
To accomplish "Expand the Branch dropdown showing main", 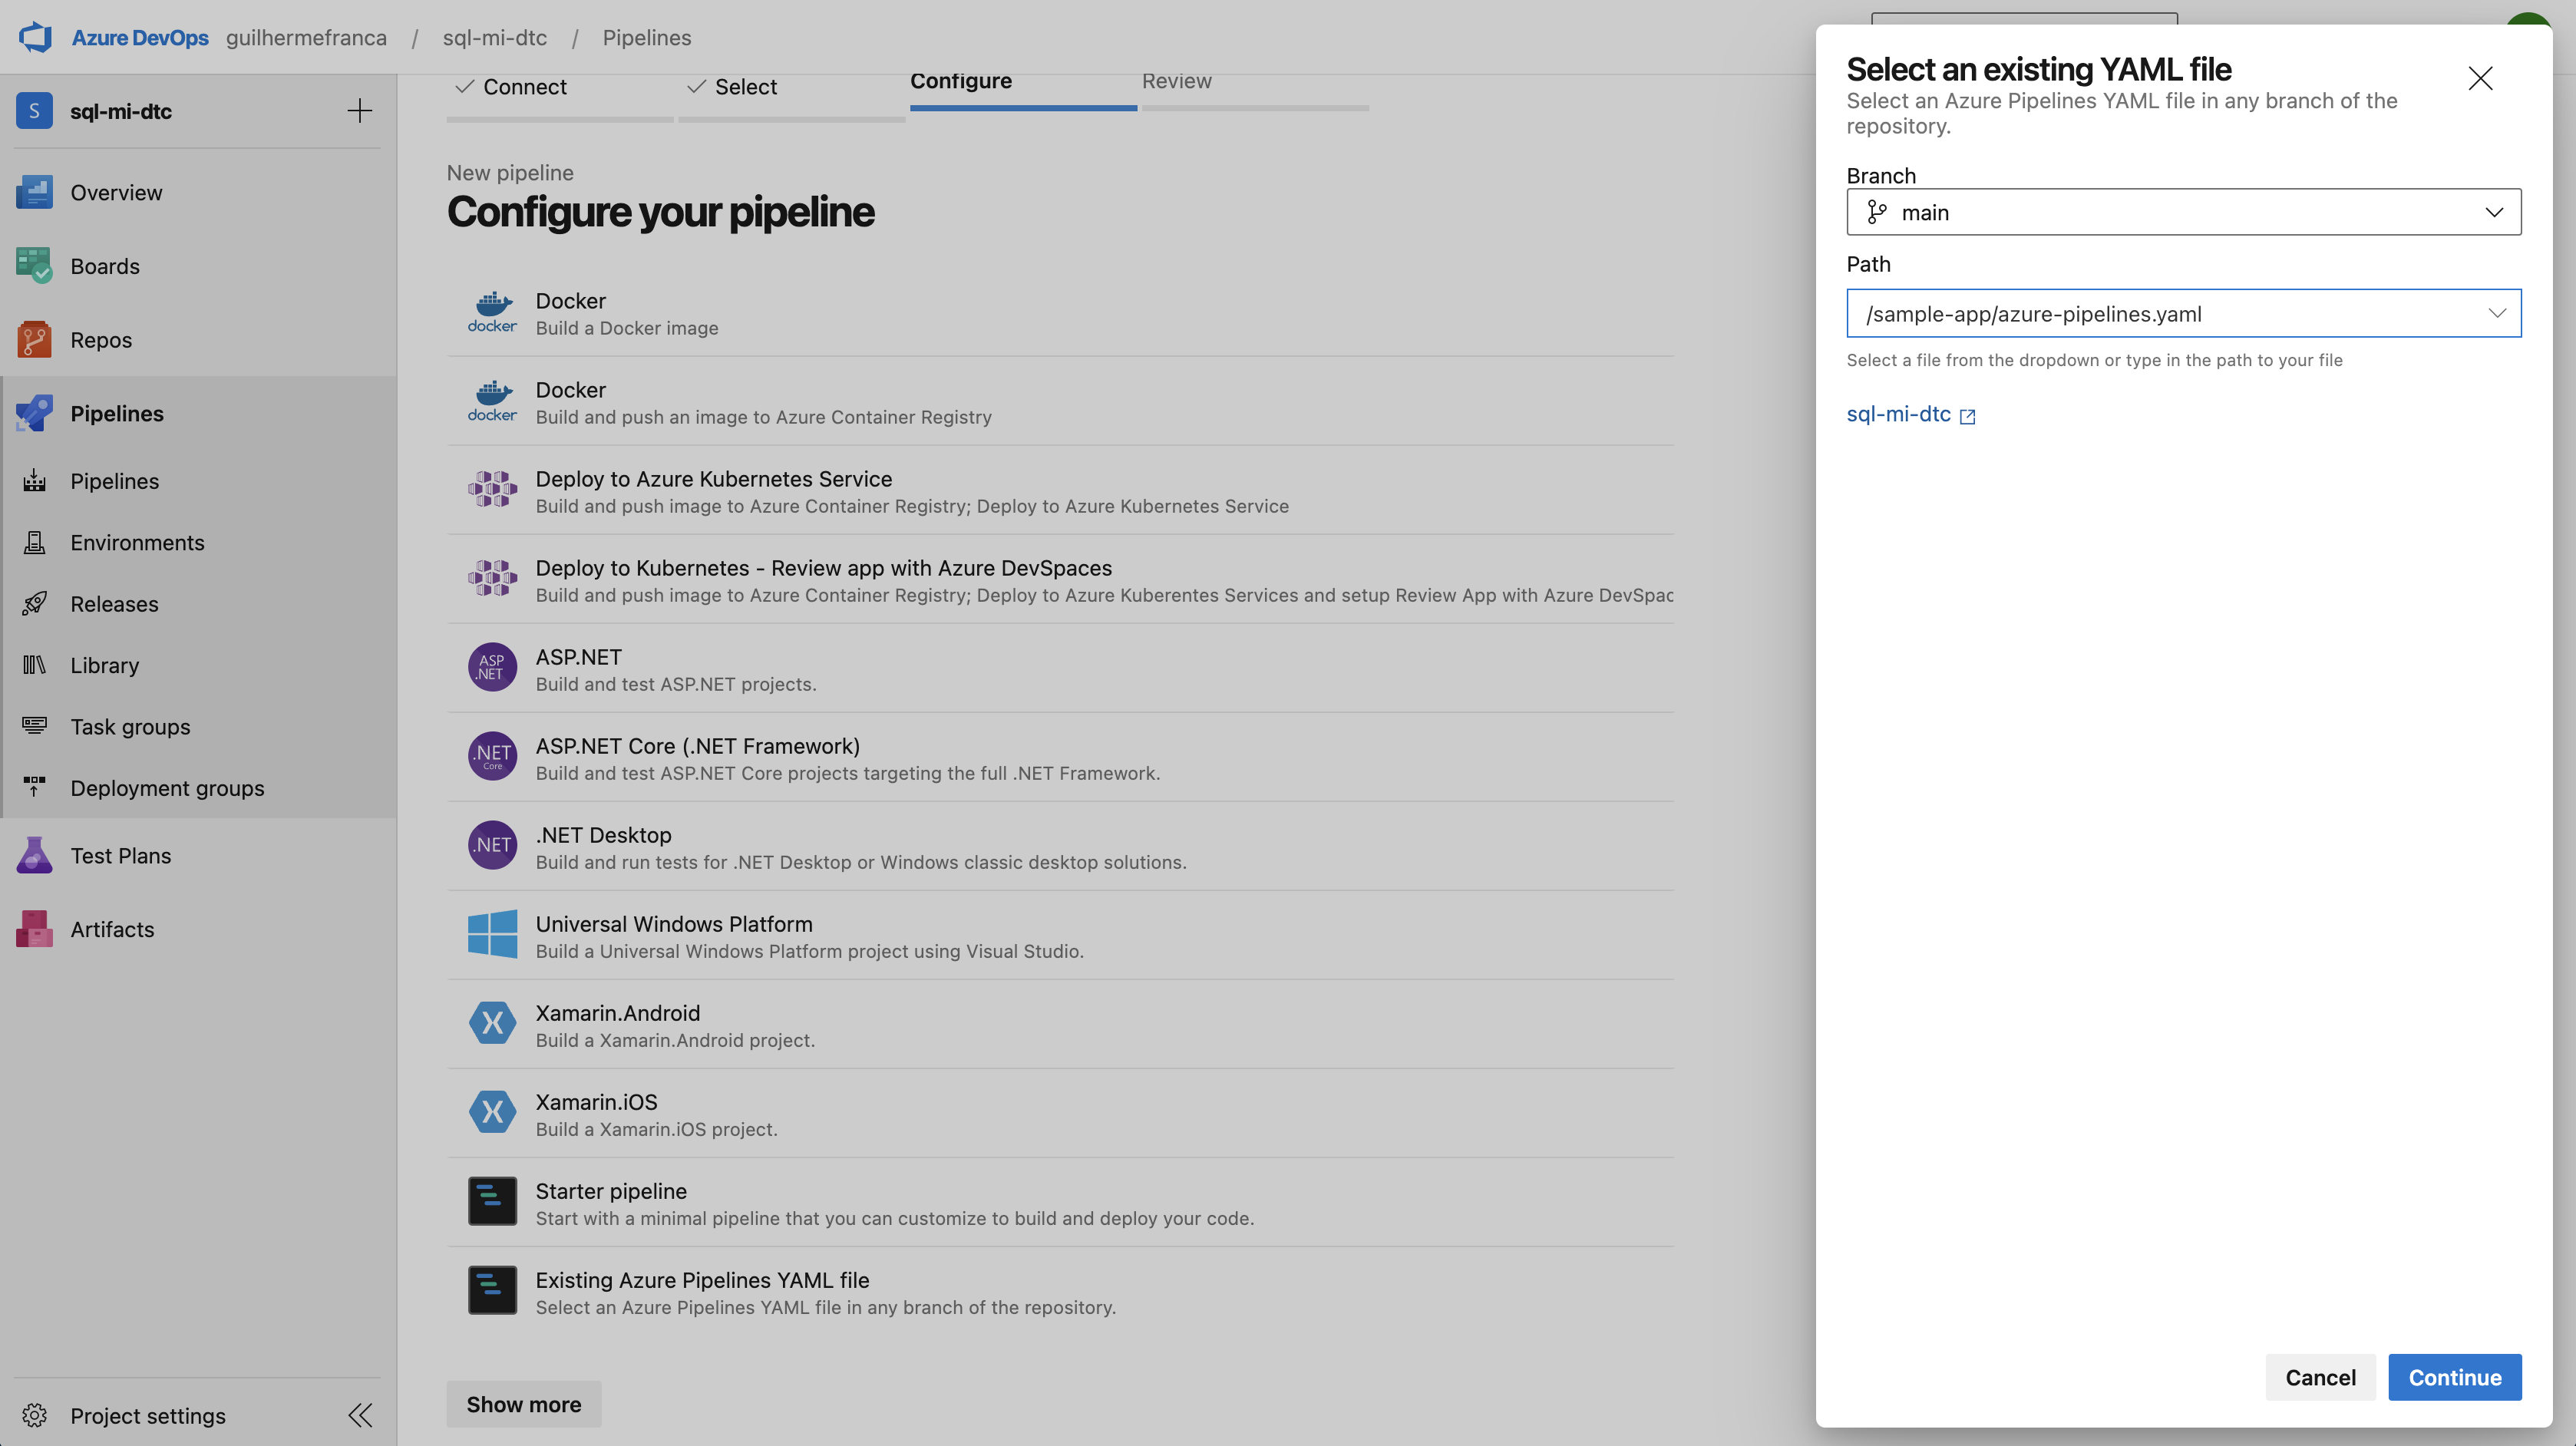I will pyautogui.click(x=2183, y=212).
